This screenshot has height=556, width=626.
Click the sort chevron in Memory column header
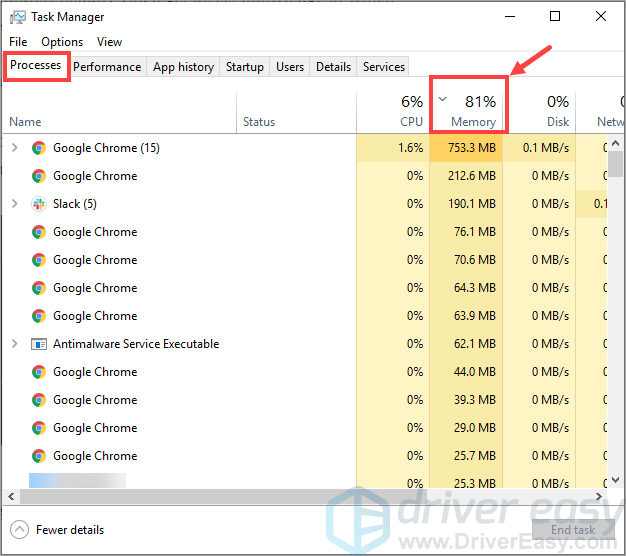[x=443, y=99]
